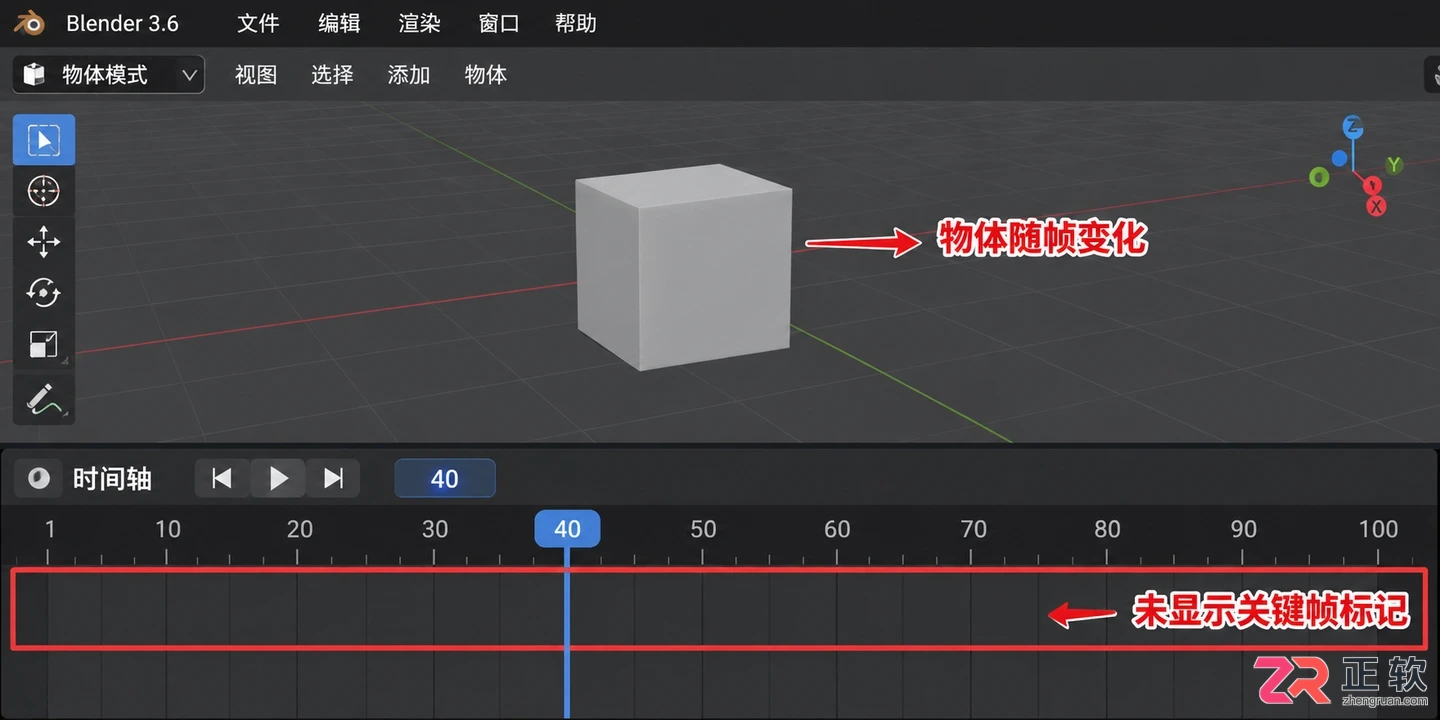Open the 渲染 menu
The image size is (1440, 720).
click(419, 23)
